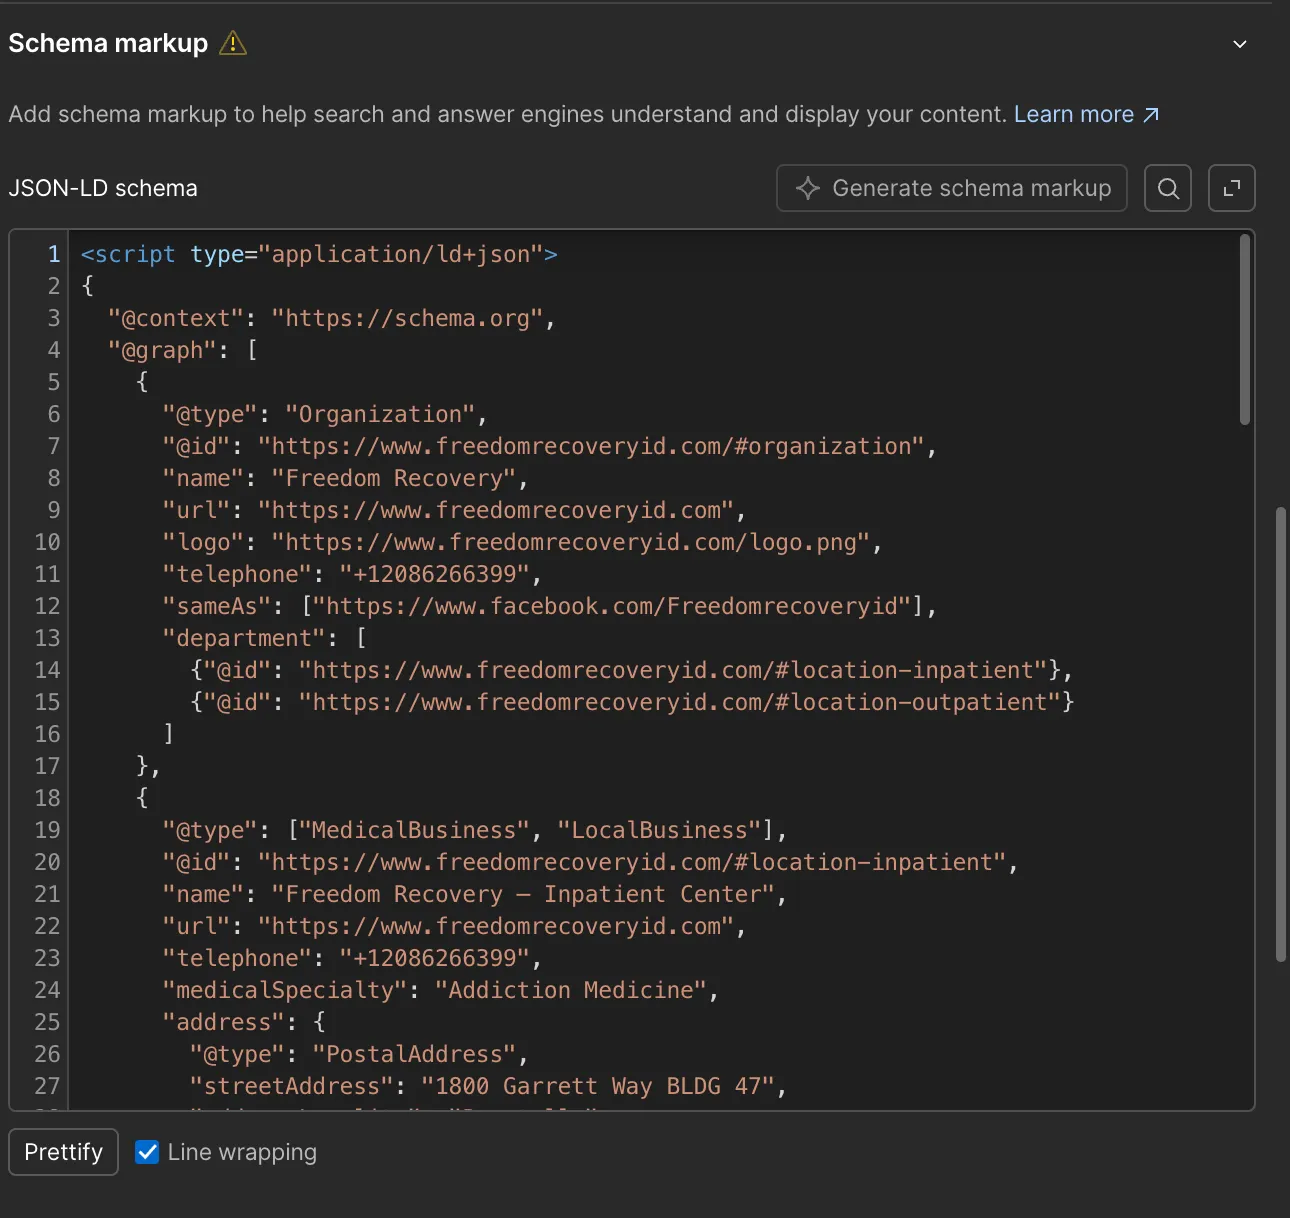This screenshot has height=1218, width=1290.
Task: Click "name": "Freedom Recovery" line
Action: pyautogui.click(x=345, y=478)
